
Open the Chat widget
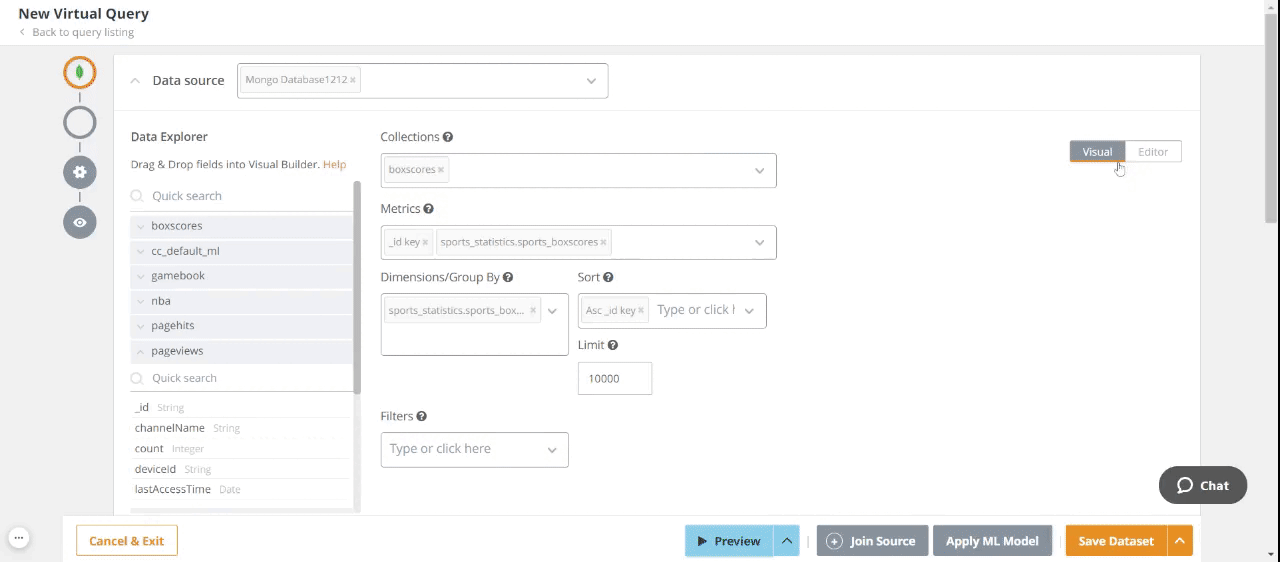click(1202, 485)
